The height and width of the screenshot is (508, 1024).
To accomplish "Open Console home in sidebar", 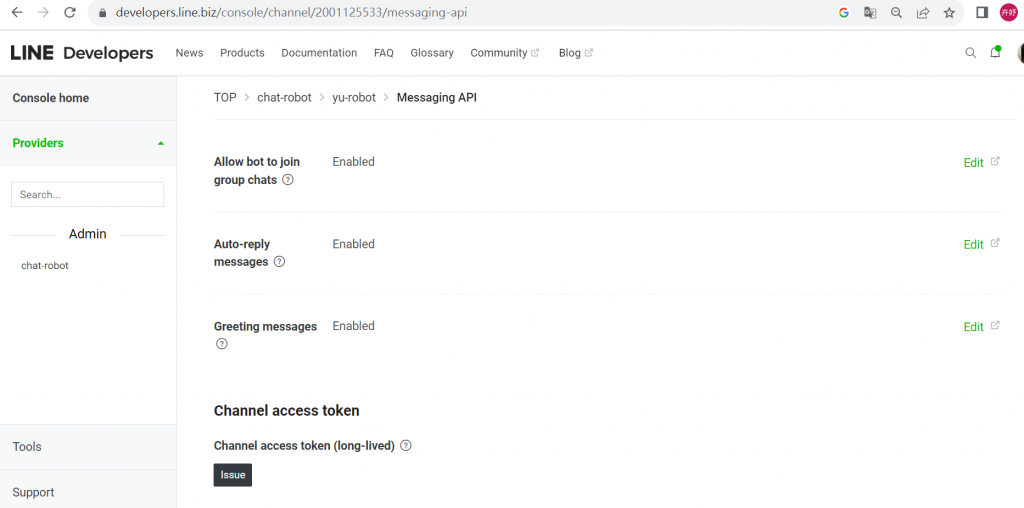I will click(51, 98).
